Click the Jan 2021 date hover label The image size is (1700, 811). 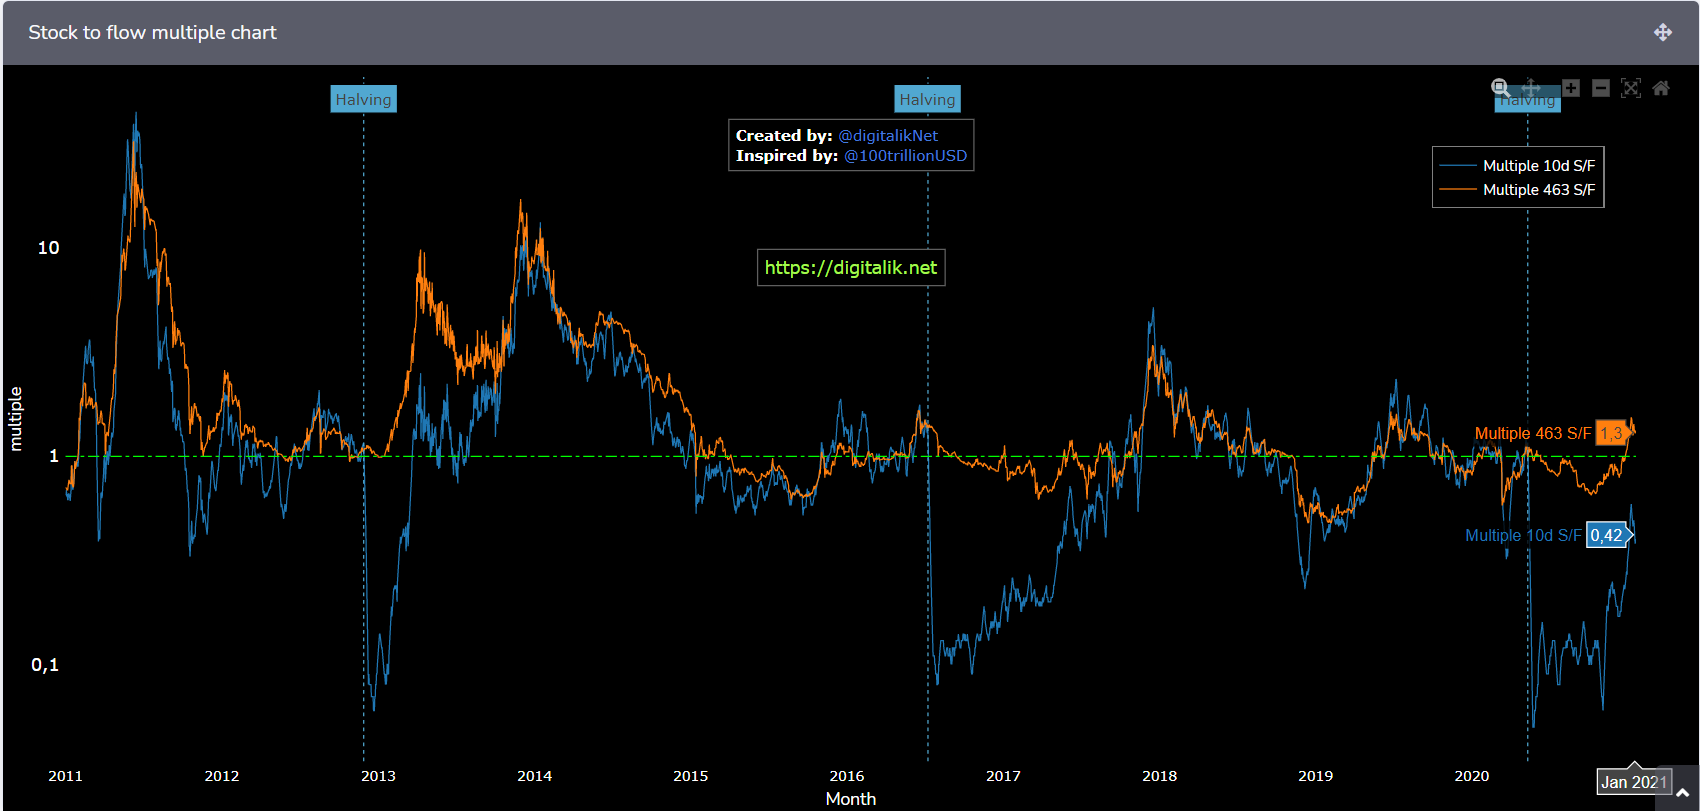tap(1634, 782)
